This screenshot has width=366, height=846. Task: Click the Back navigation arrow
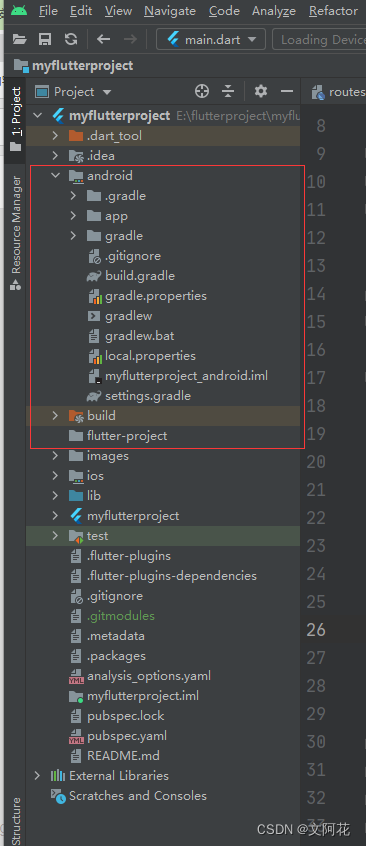coord(104,39)
